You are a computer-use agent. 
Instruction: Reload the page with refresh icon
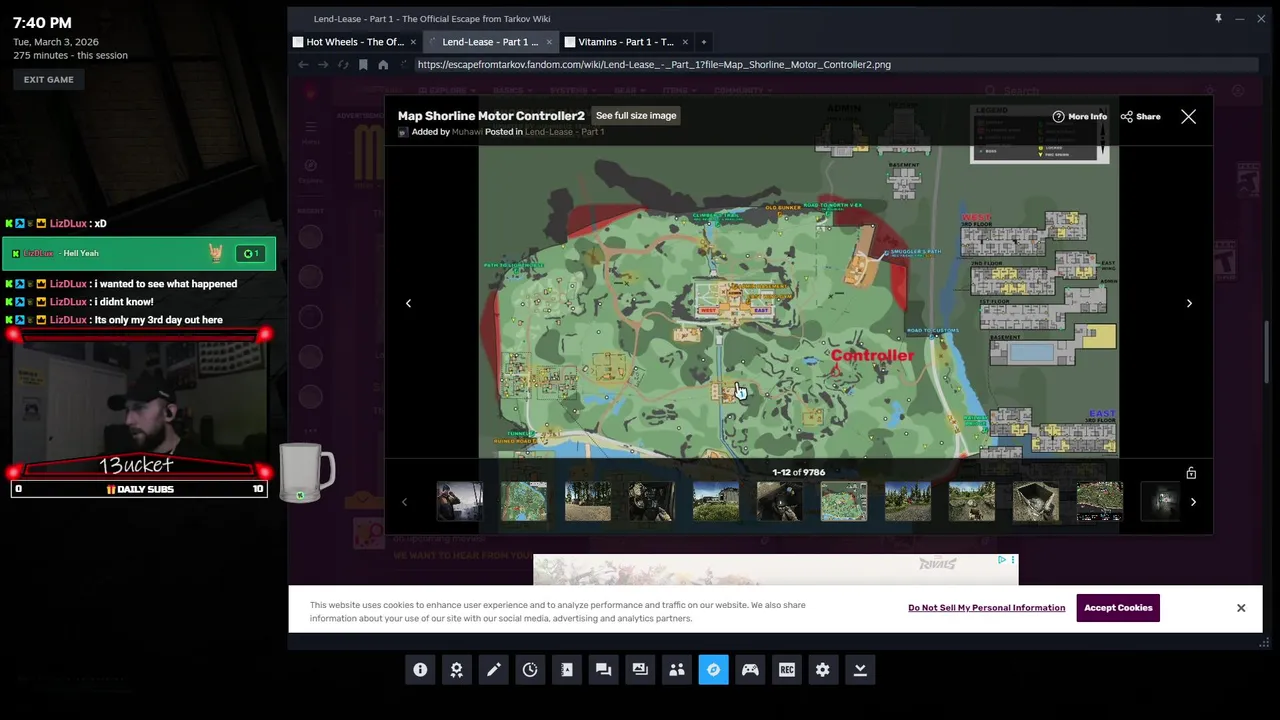click(x=343, y=65)
